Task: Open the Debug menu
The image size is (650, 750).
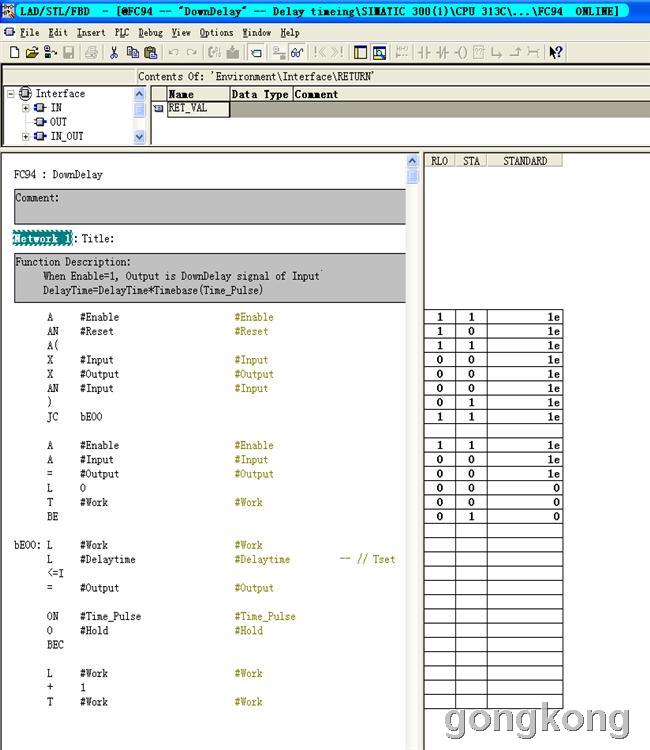Action: point(150,33)
